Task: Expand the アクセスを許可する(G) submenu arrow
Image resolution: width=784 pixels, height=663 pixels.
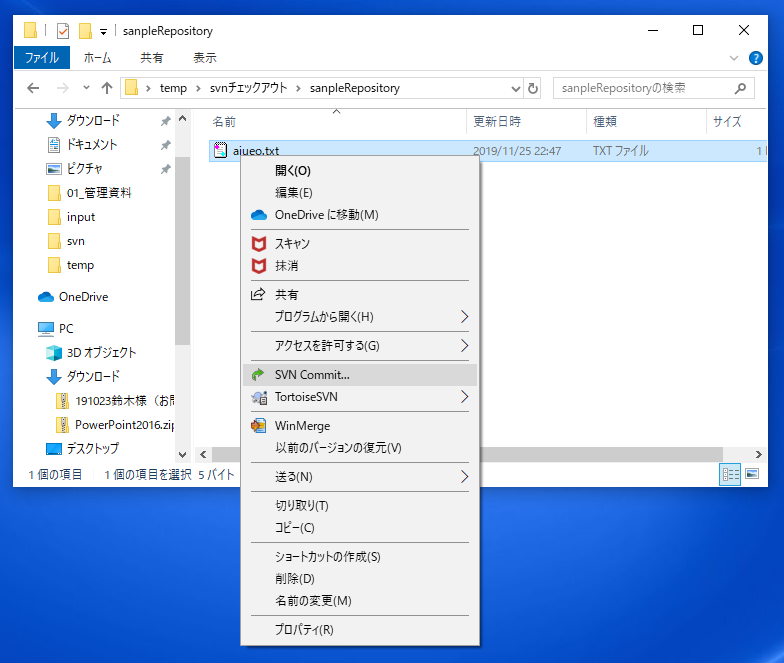Action: click(x=464, y=346)
